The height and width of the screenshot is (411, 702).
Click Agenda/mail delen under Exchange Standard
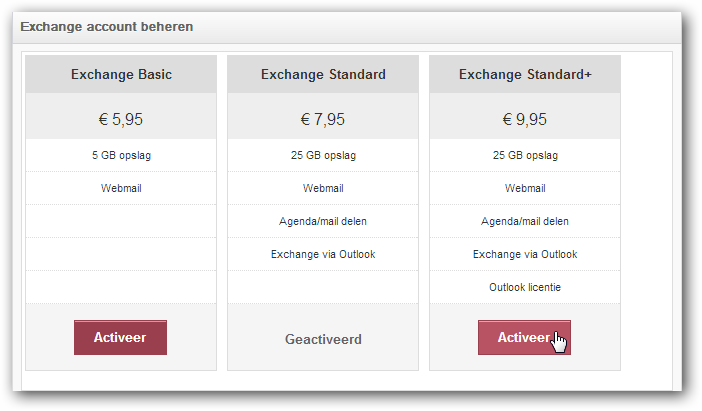click(323, 221)
